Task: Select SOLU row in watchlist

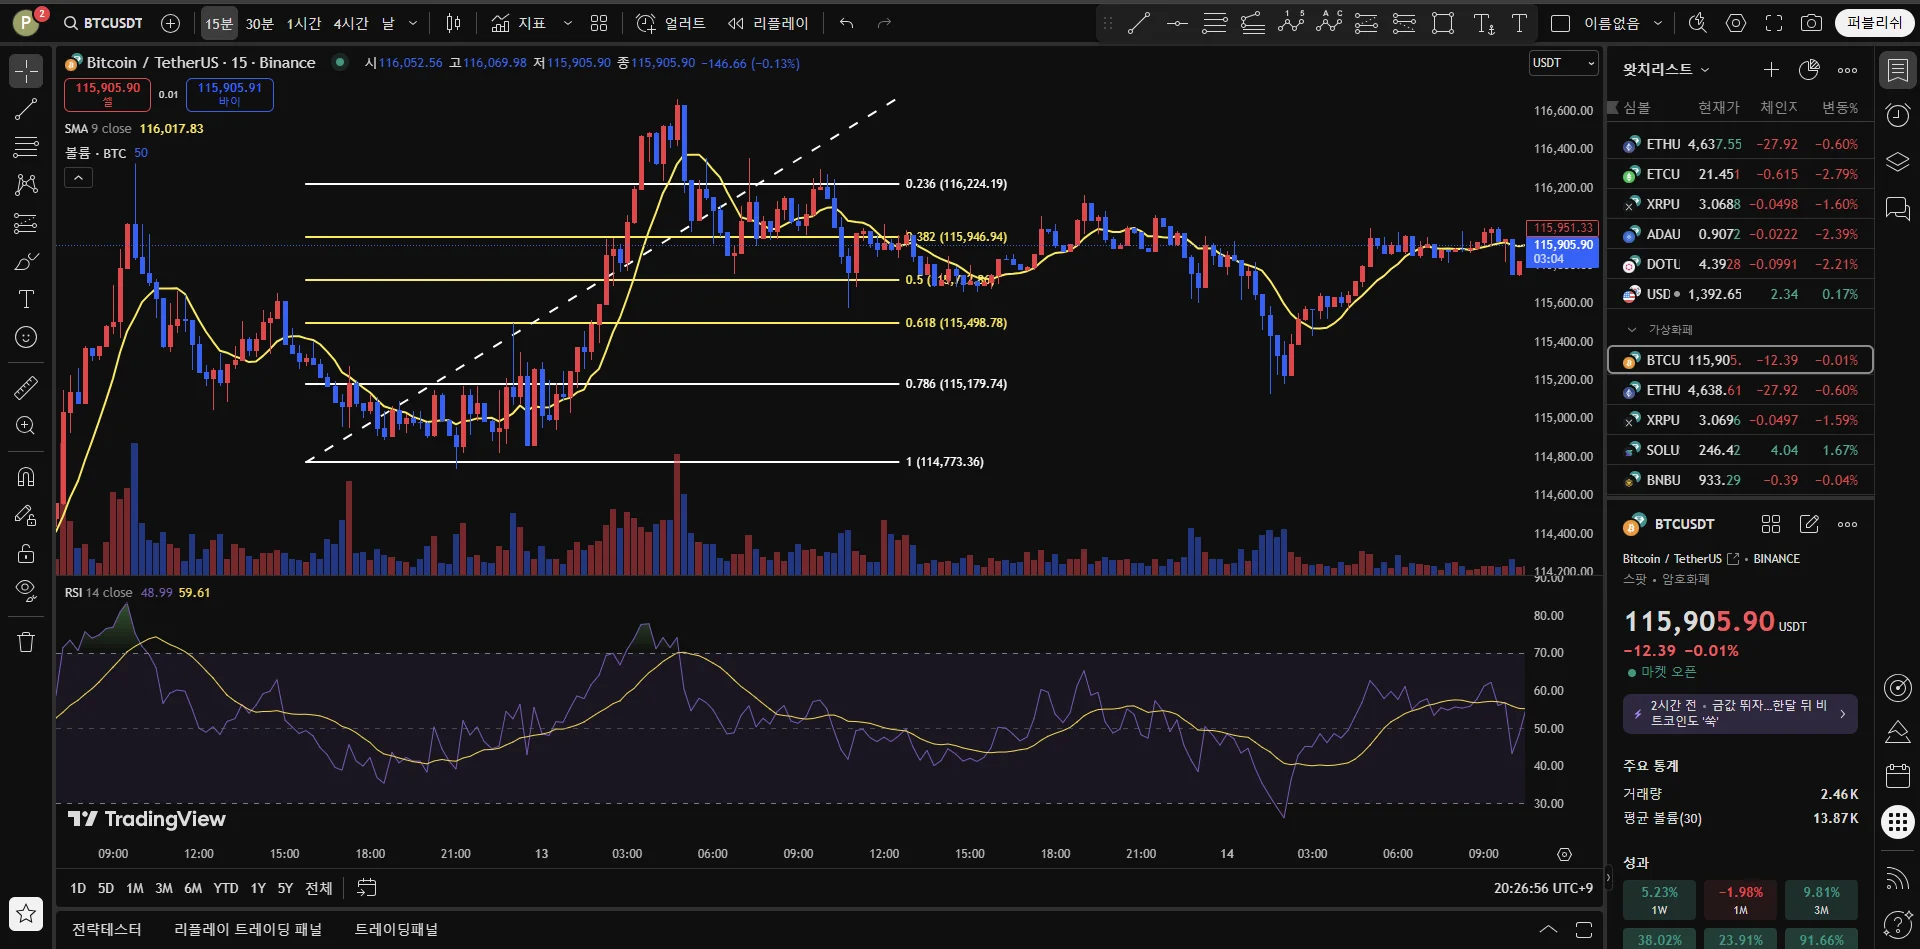Action: (1740, 450)
